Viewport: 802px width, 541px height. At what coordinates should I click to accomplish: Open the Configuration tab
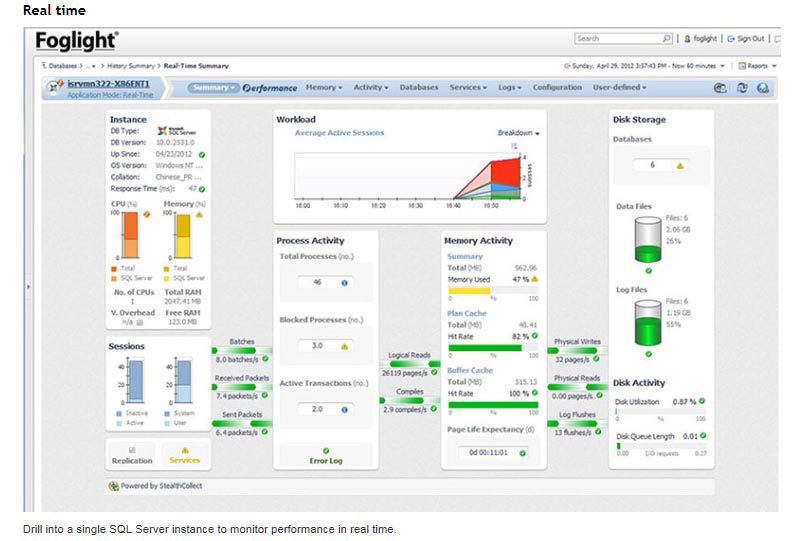click(x=557, y=87)
